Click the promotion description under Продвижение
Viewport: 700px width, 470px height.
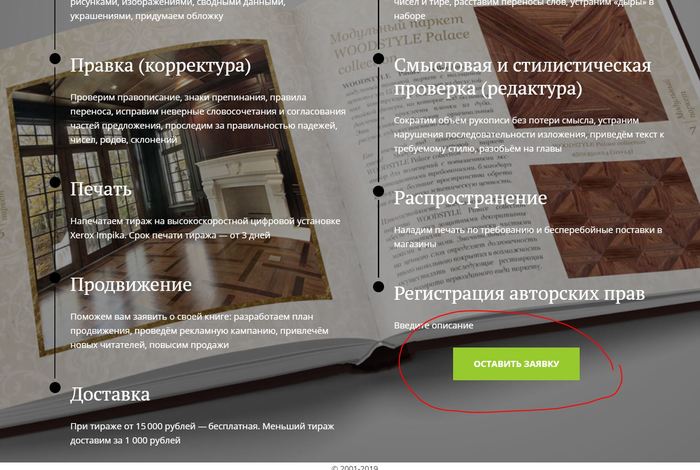coord(199,331)
